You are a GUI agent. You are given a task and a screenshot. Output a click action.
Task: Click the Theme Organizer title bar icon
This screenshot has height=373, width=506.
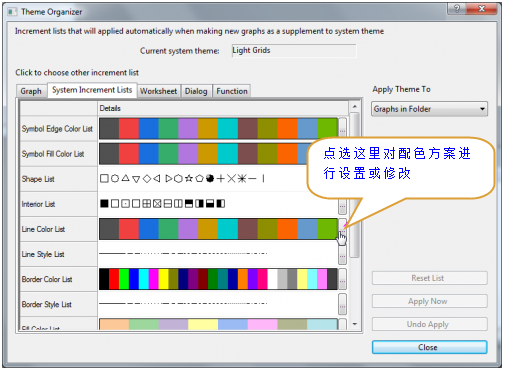pyautogui.click(x=12, y=12)
